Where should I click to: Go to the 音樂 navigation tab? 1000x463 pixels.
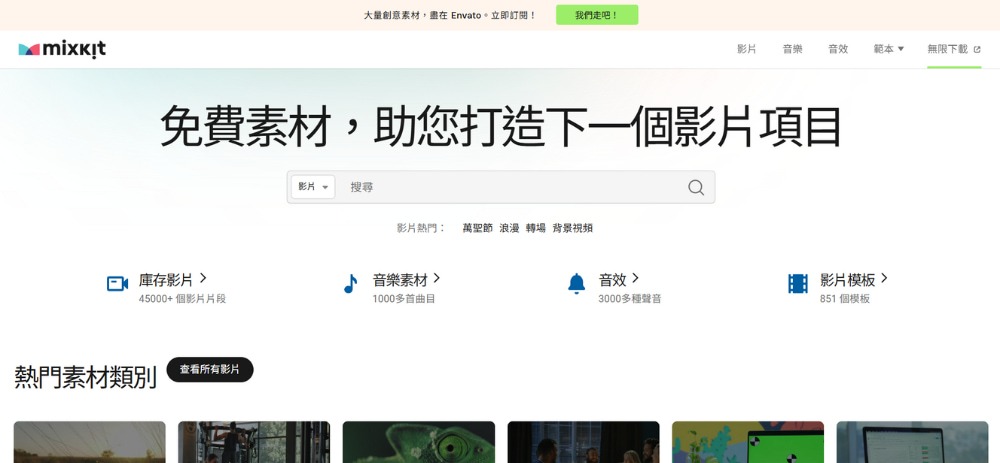tap(792, 49)
